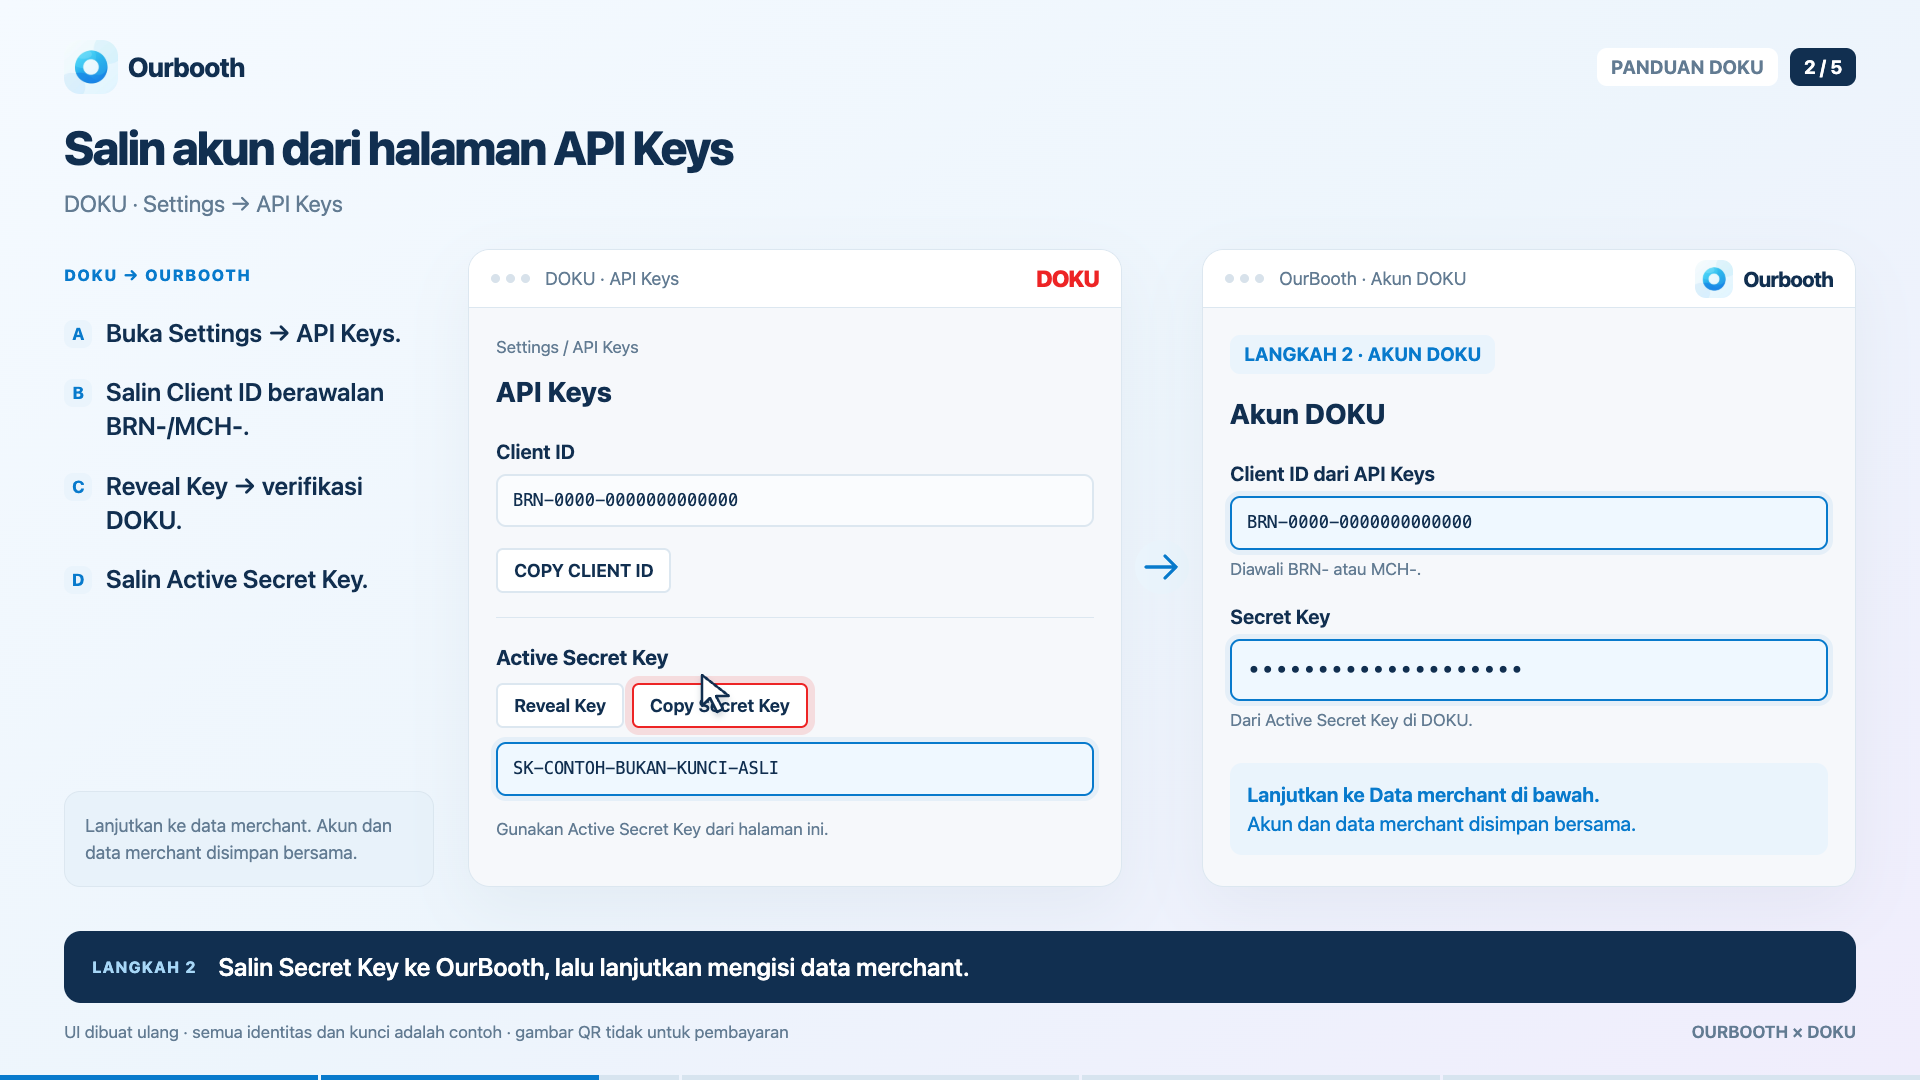Click the 'DOKU · Settings → API Keys' subtitle
This screenshot has width=1920, height=1080.
[x=203, y=204]
